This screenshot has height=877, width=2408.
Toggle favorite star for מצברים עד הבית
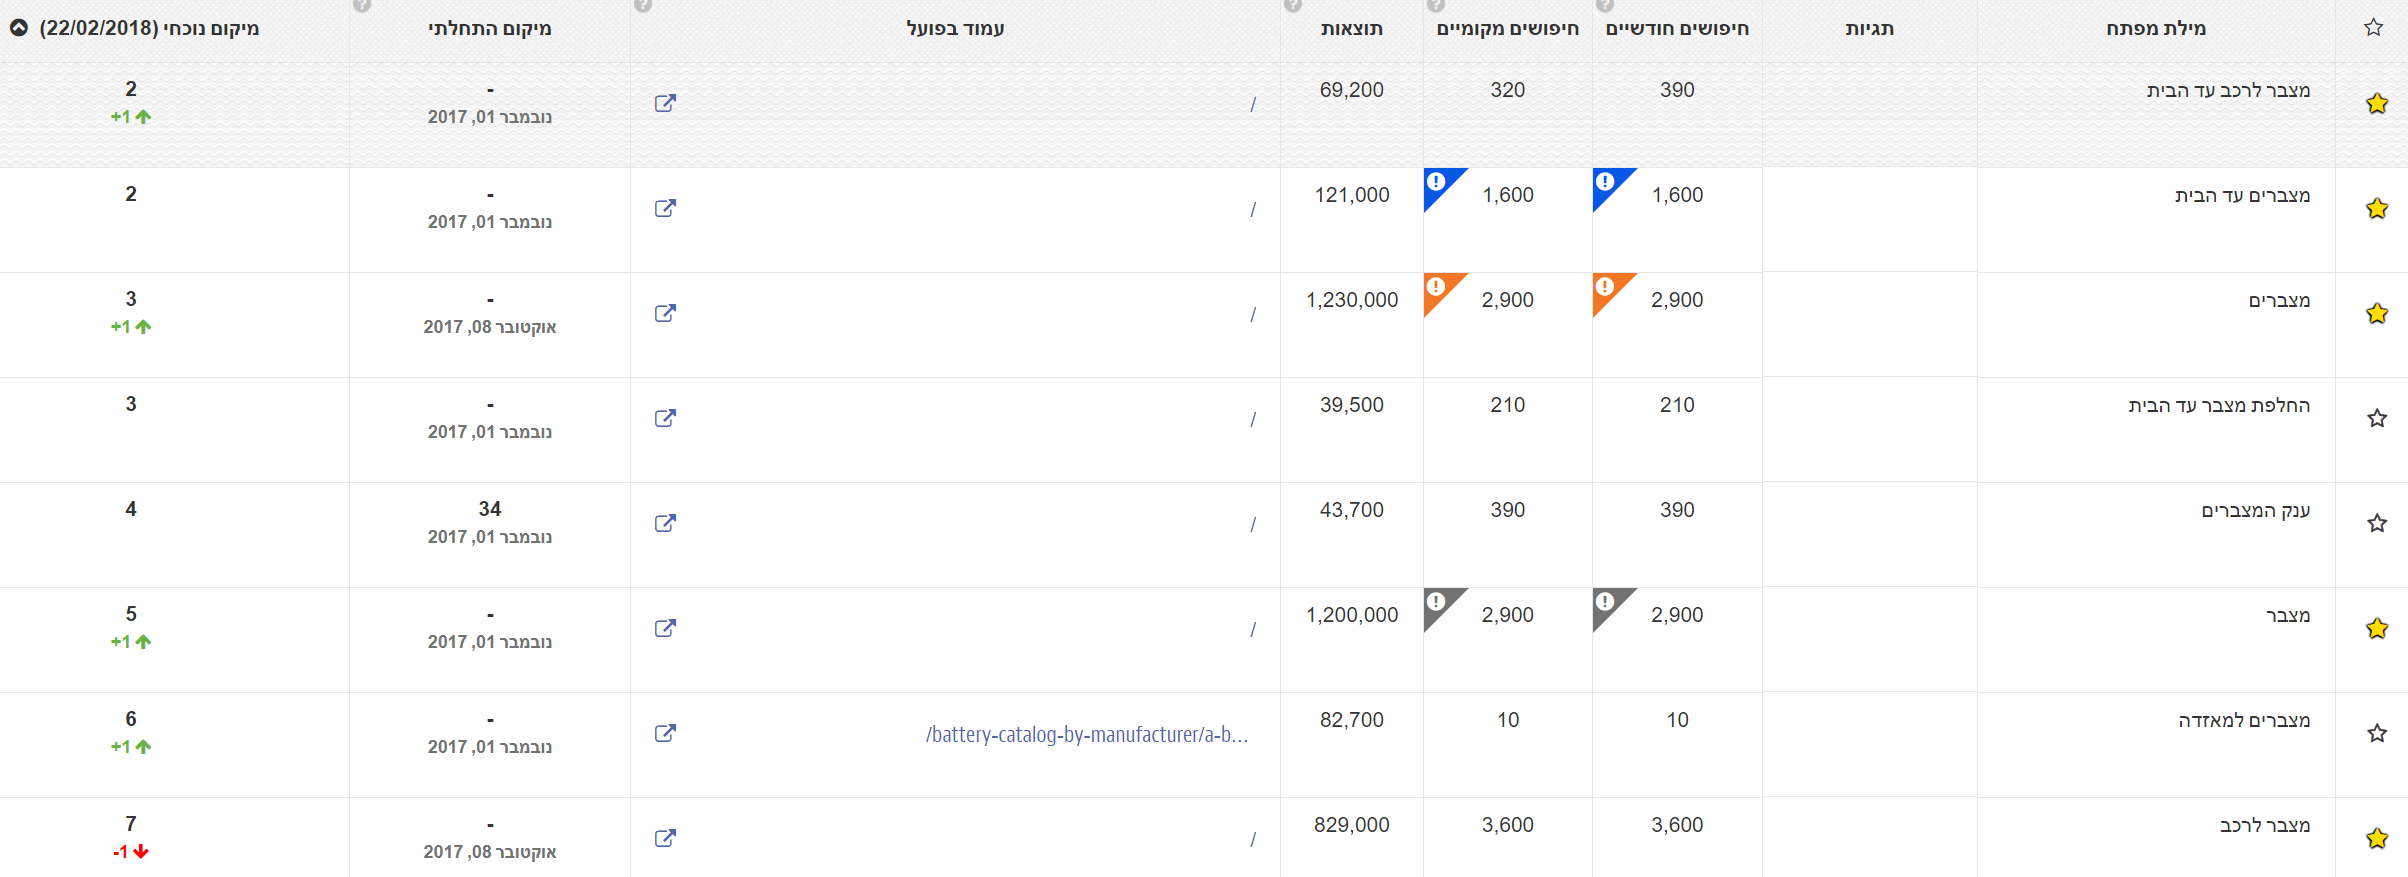click(2377, 208)
